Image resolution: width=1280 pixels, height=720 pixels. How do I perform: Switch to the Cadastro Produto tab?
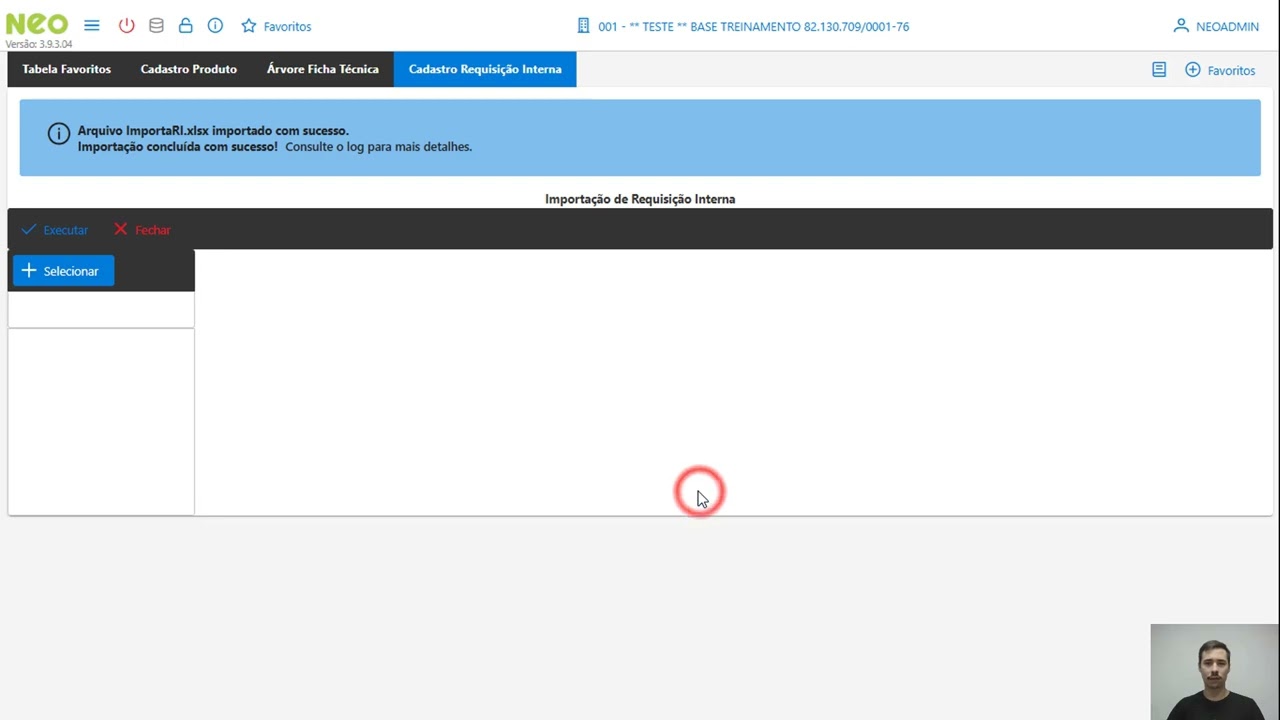click(189, 69)
